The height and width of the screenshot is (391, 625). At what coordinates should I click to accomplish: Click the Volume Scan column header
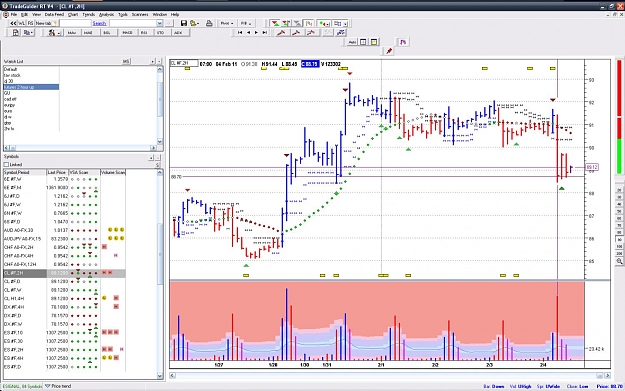click(x=113, y=172)
